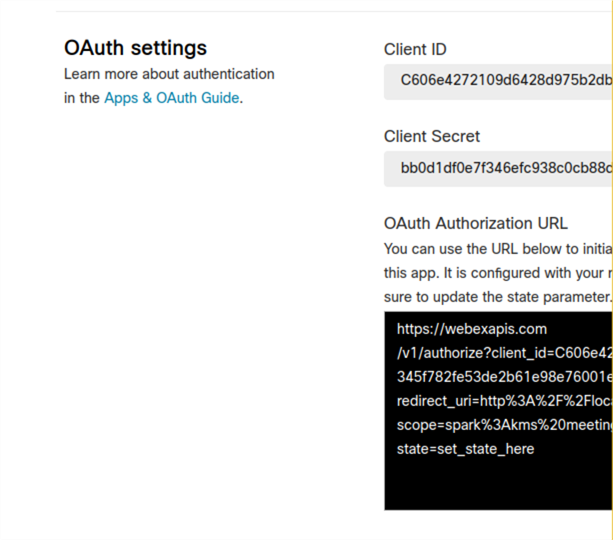Click the OAuth Authorization URL code box

click(498, 411)
